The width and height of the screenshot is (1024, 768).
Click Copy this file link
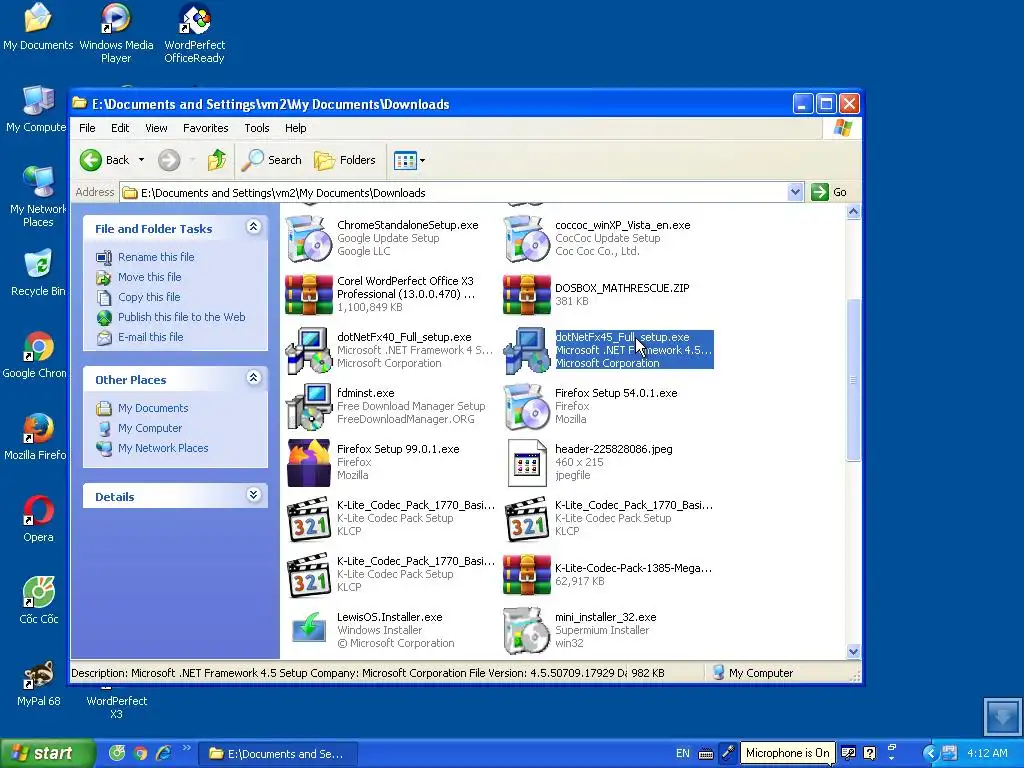pos(149,297)
